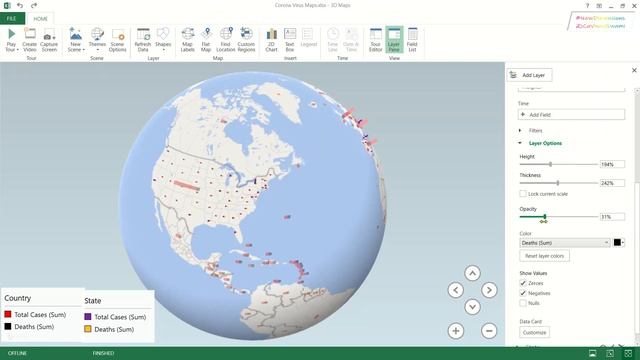Screen dimensions: 640x360
Task: Zoom out with the minus button
Action: [x=489, y=331]
